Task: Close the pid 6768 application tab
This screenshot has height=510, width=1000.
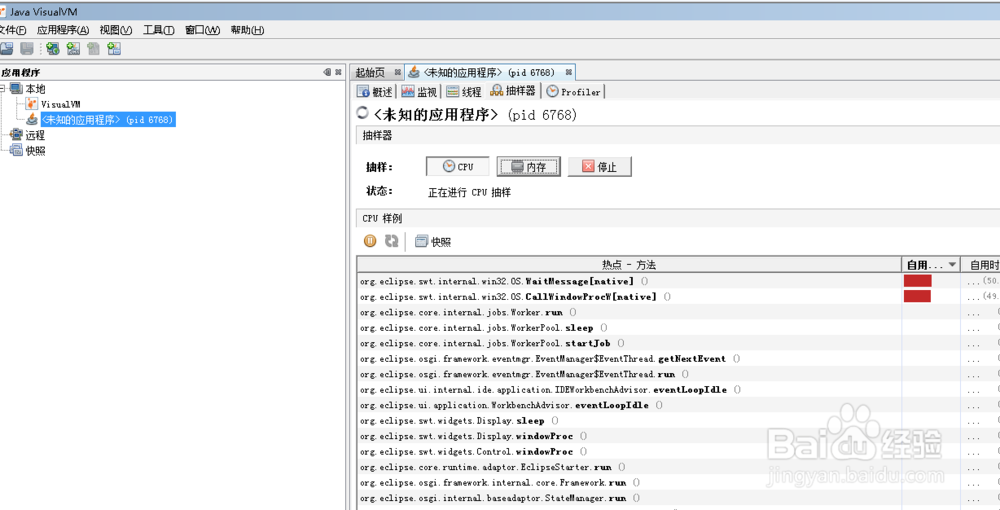Action: point(569,72)
